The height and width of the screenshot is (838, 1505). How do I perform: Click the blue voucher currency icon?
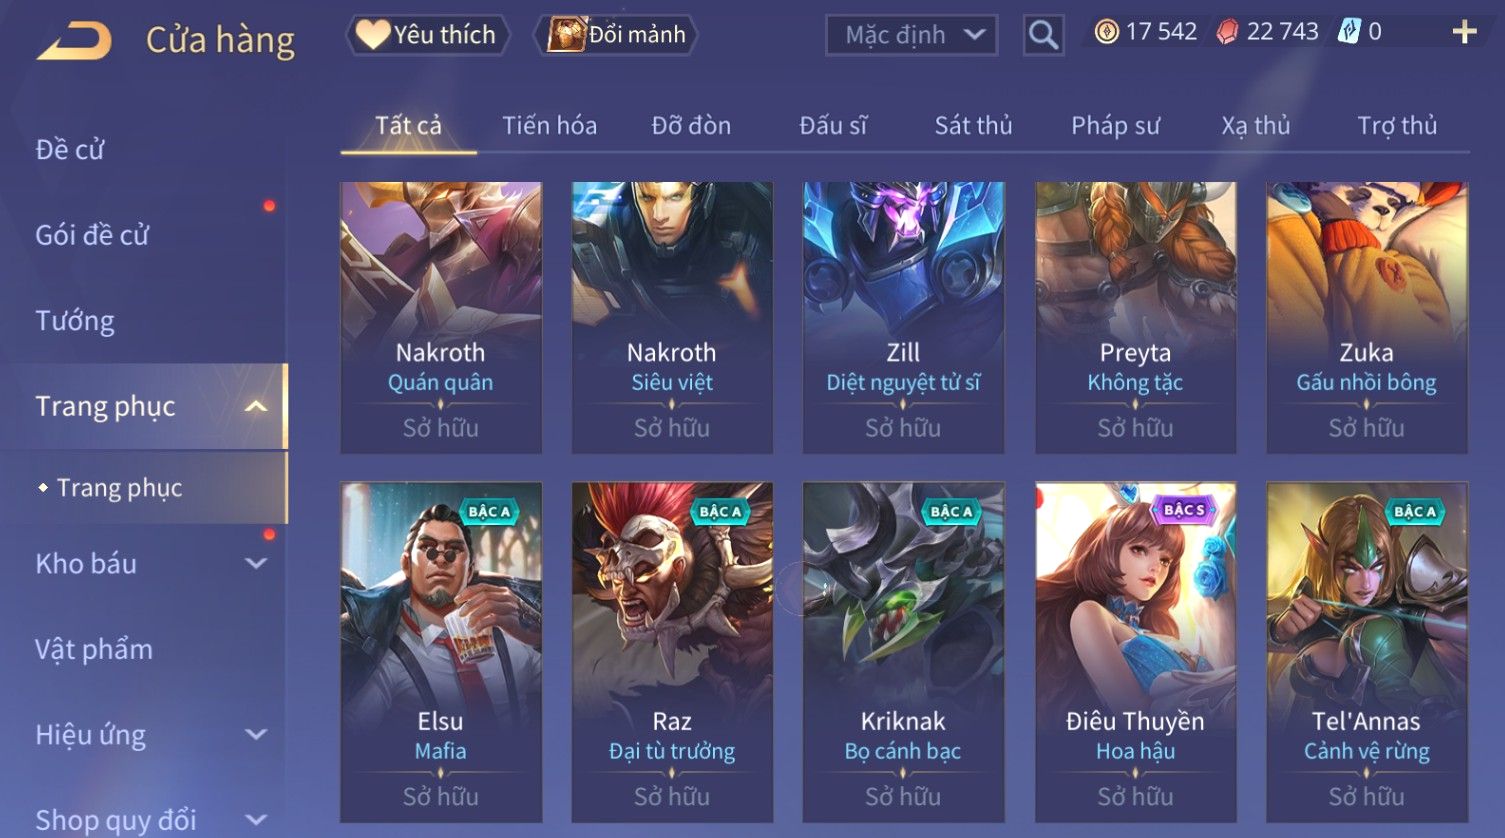tap(1349, 32)
